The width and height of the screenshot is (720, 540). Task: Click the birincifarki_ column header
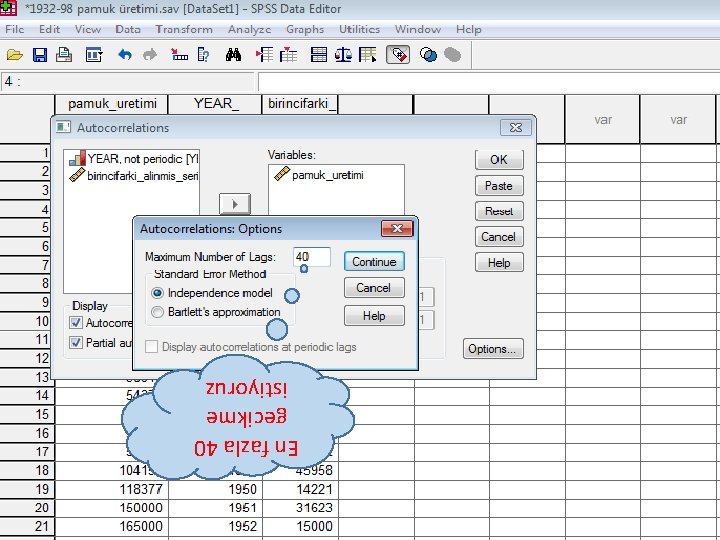coord(300,104)
